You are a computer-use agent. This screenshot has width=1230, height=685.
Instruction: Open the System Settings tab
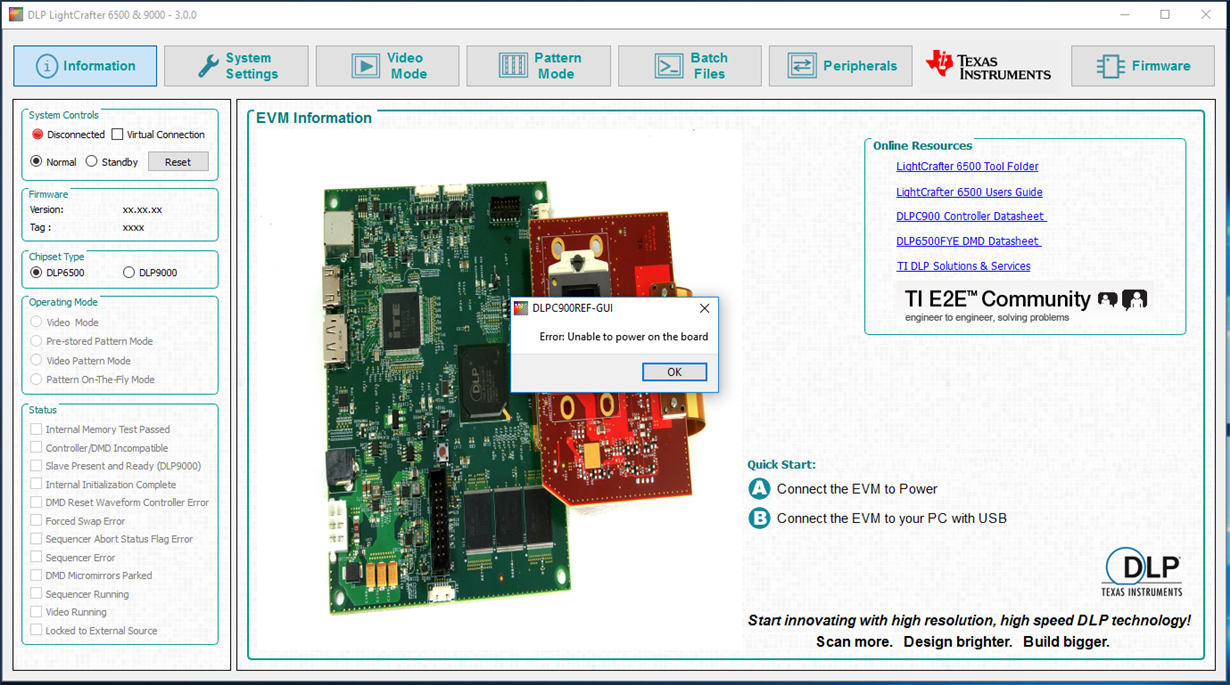236,66
